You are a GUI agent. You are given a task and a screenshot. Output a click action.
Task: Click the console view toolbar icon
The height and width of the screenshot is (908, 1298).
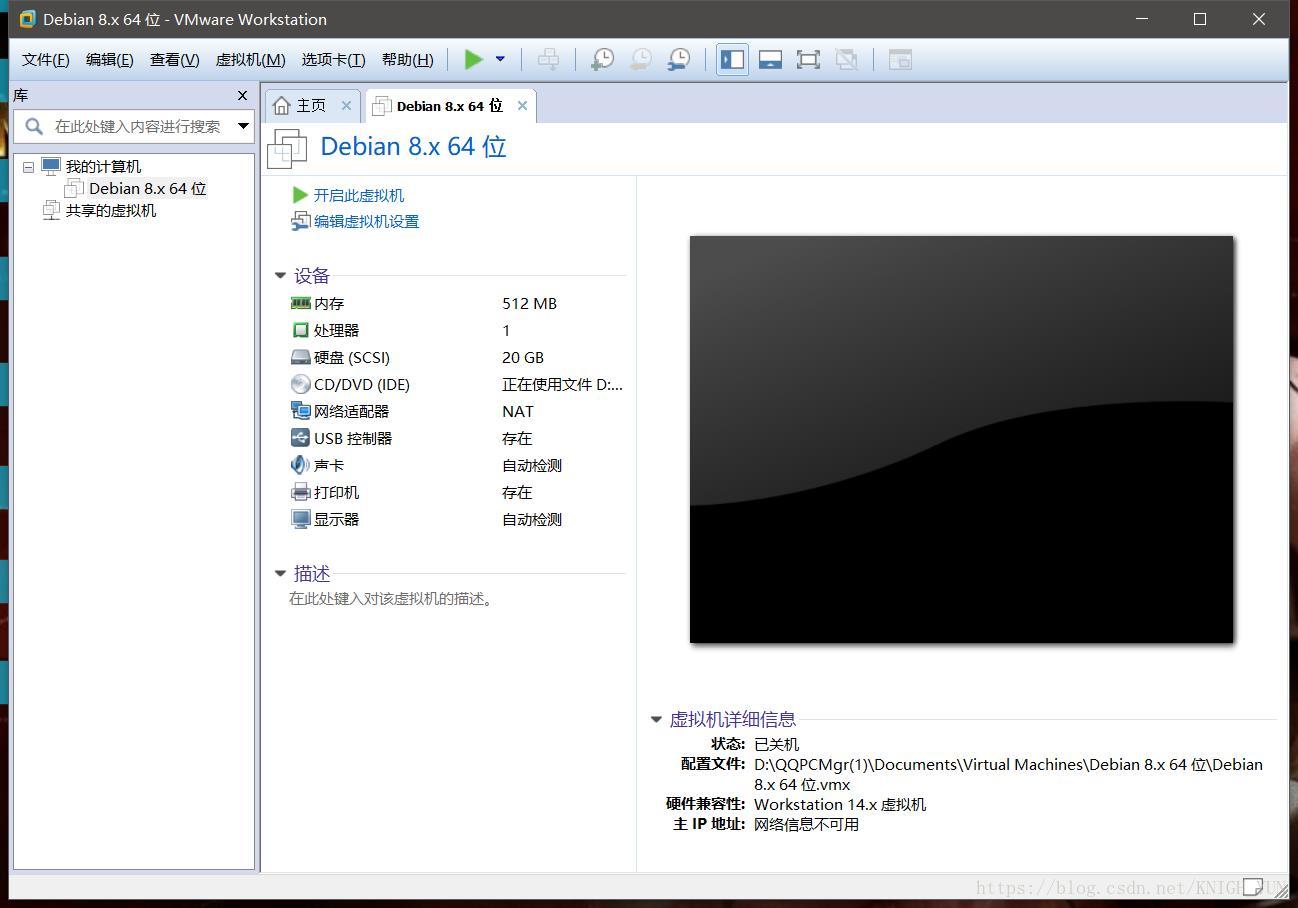tap(900, 60)
